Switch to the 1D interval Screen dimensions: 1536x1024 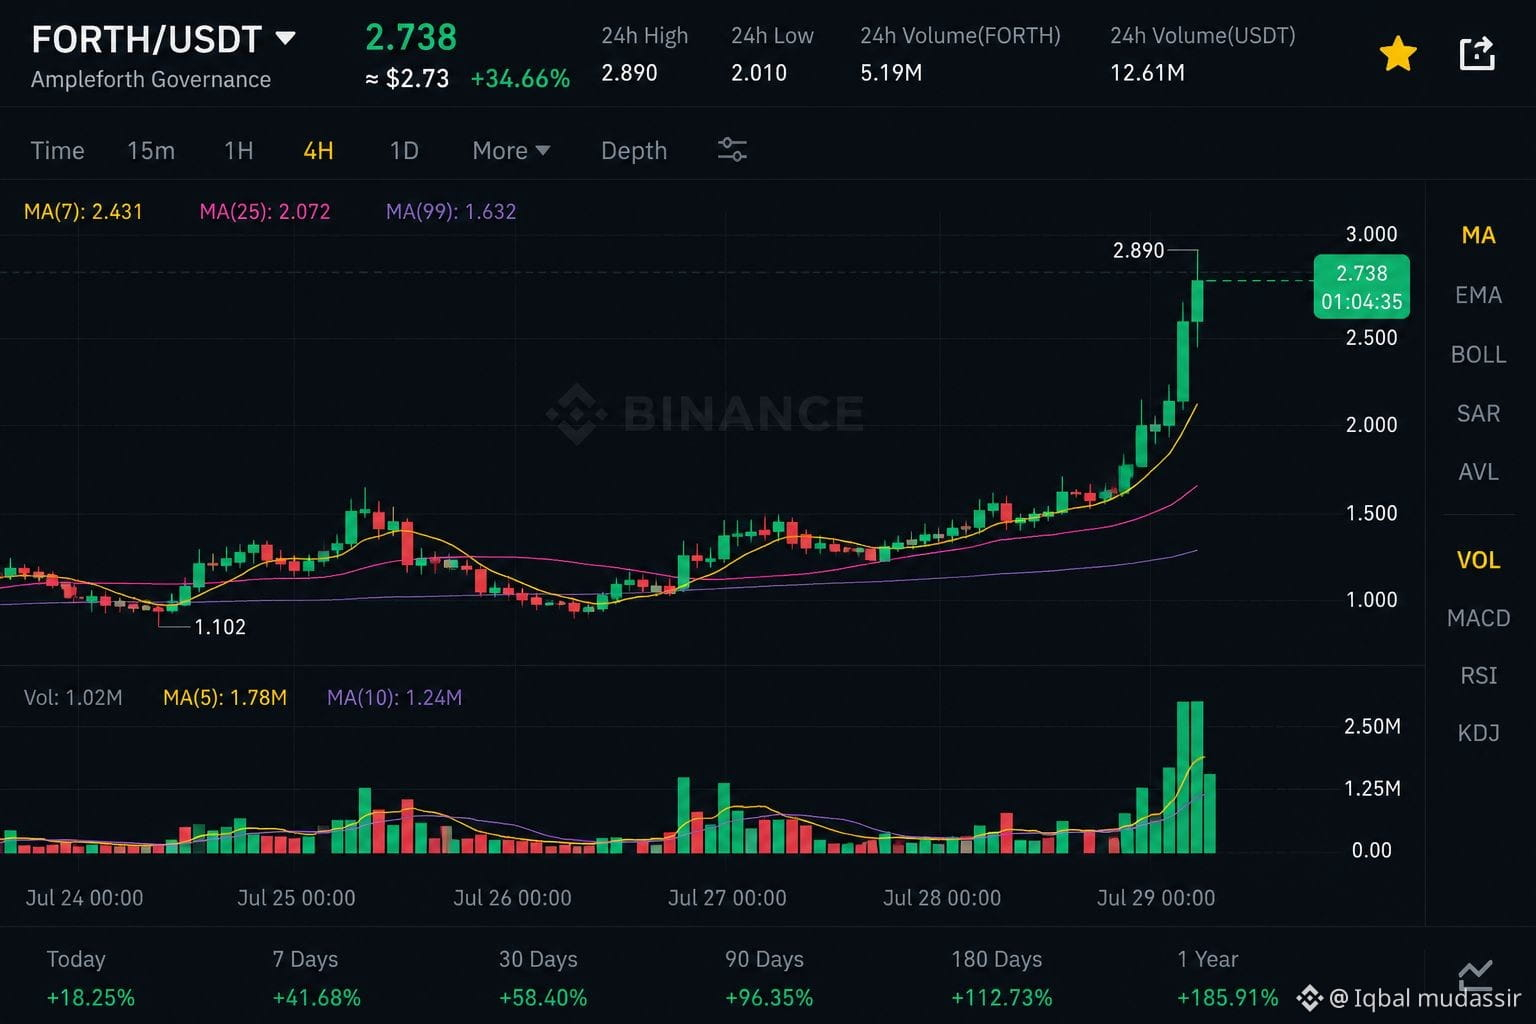403,150
